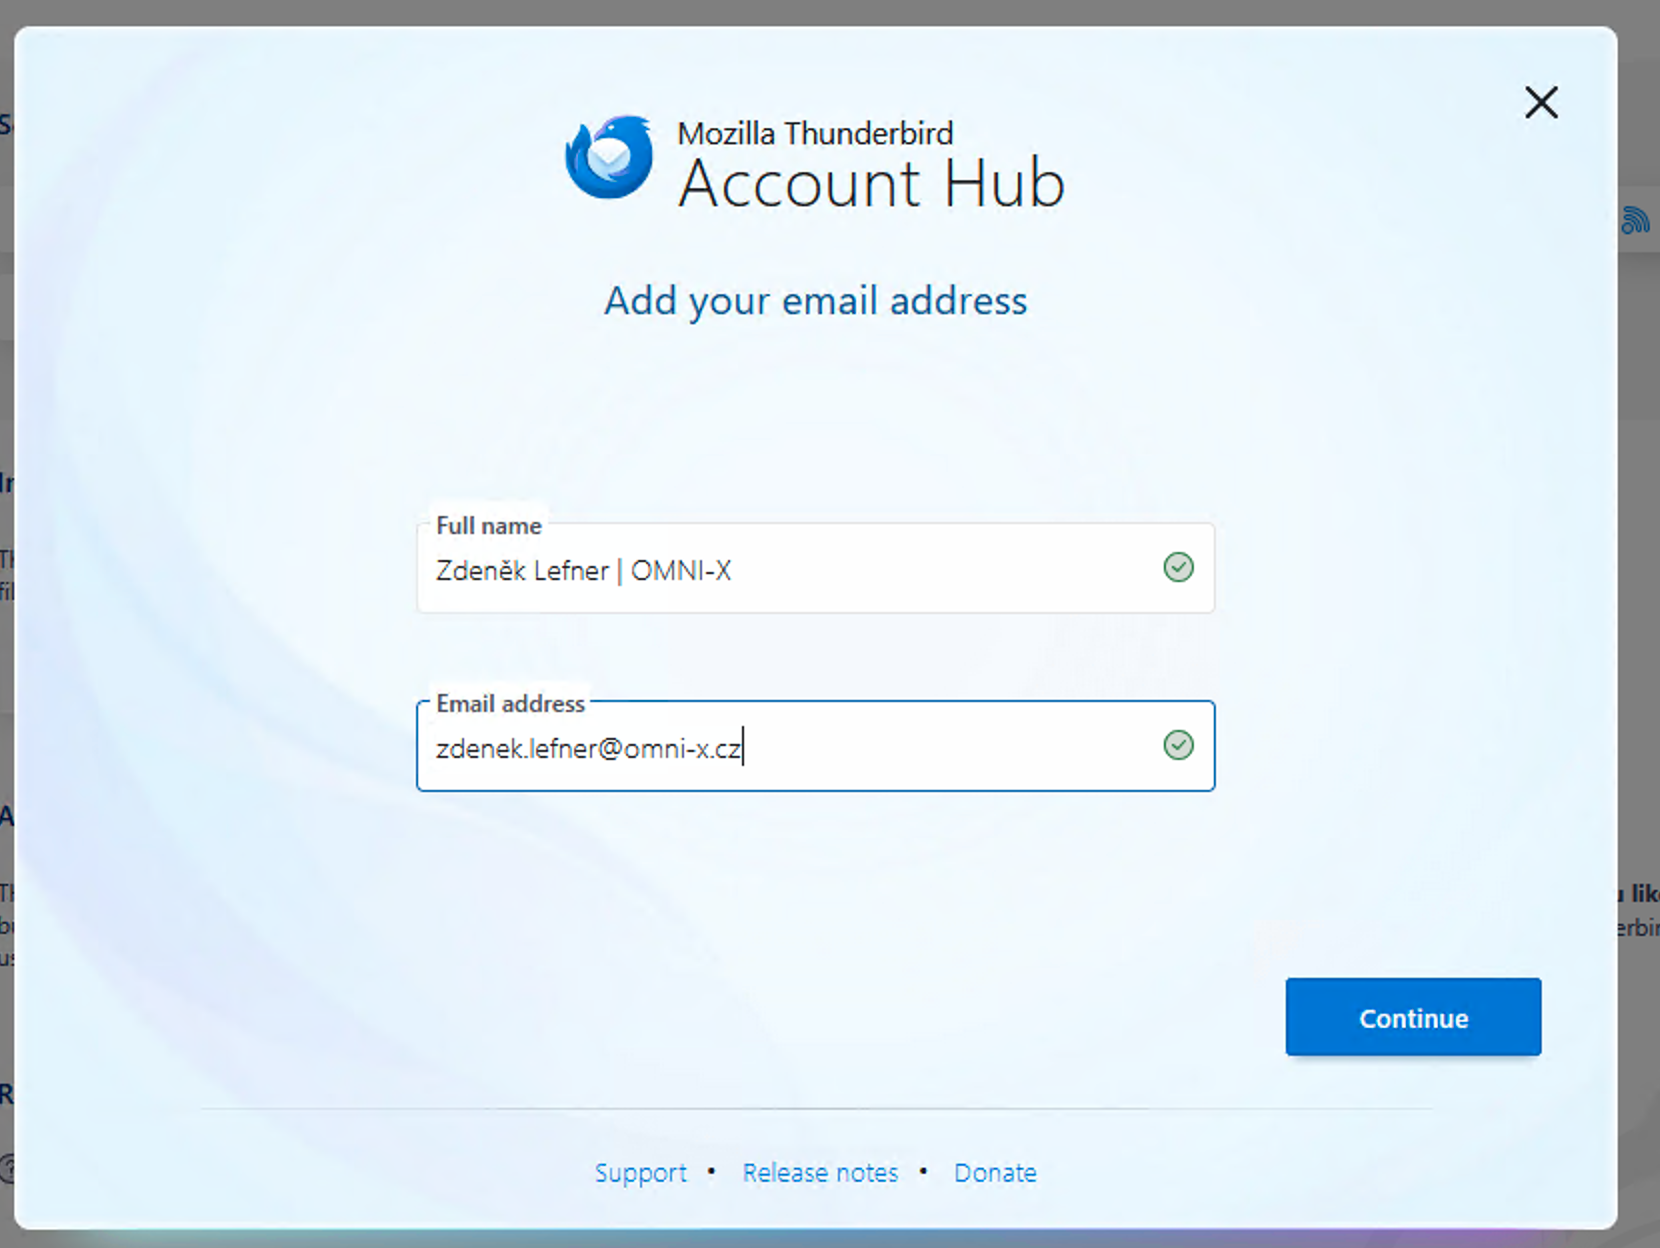This screenshot has height=1248, width=1660.
Task: Click the Add your email address heading
Action: pyautogui.click(x=815, y=301)
